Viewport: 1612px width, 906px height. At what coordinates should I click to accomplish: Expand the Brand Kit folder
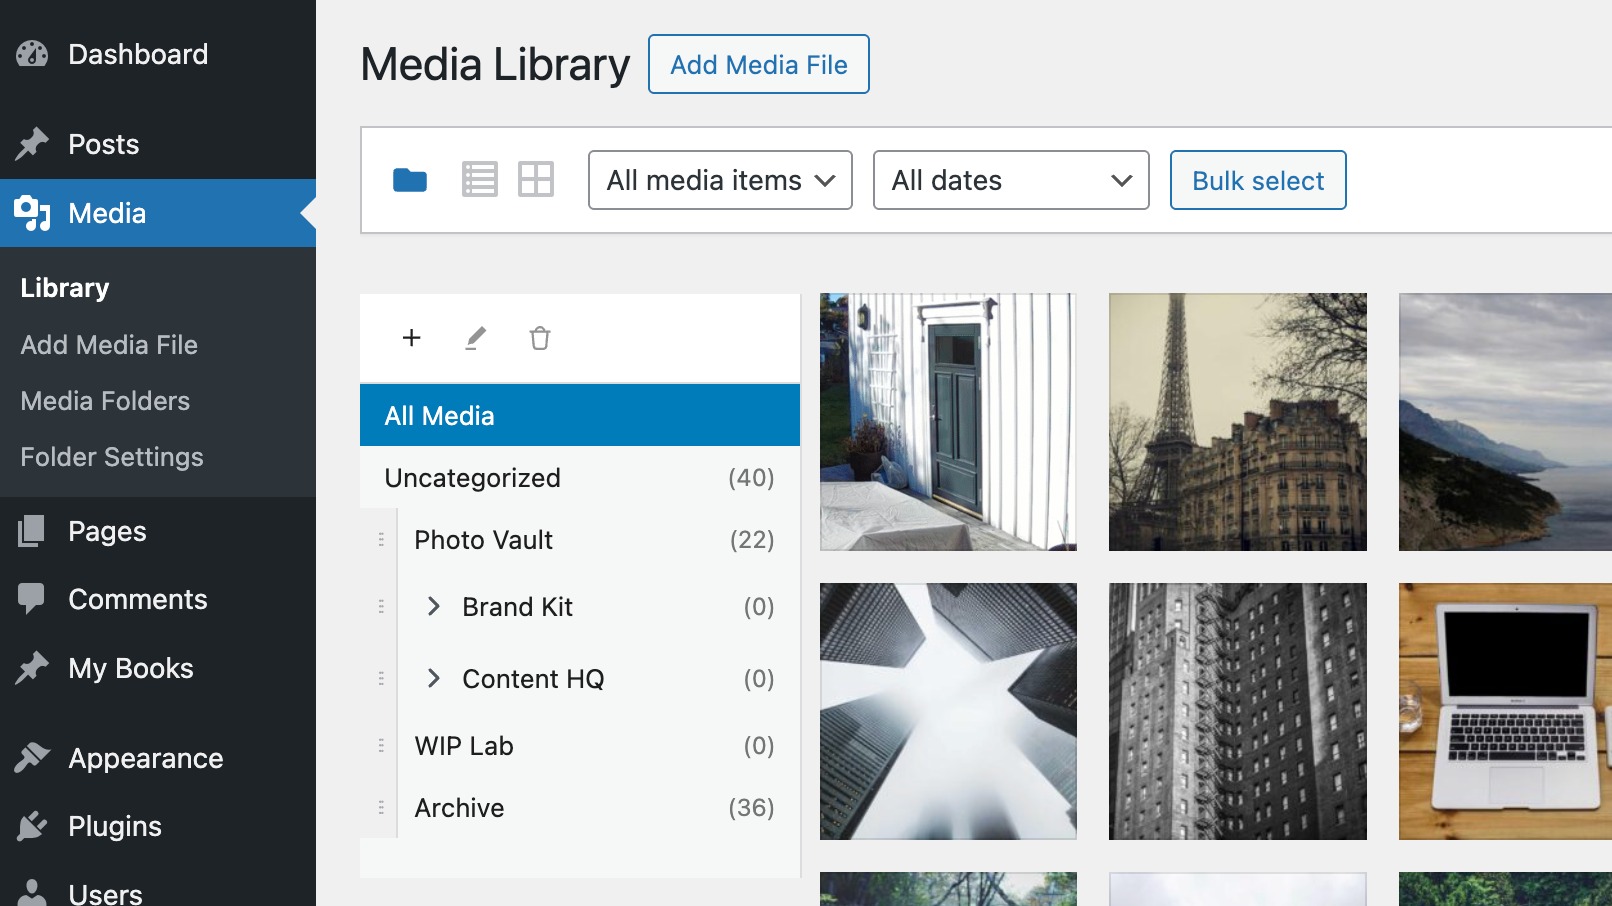(x=434, y=606)
